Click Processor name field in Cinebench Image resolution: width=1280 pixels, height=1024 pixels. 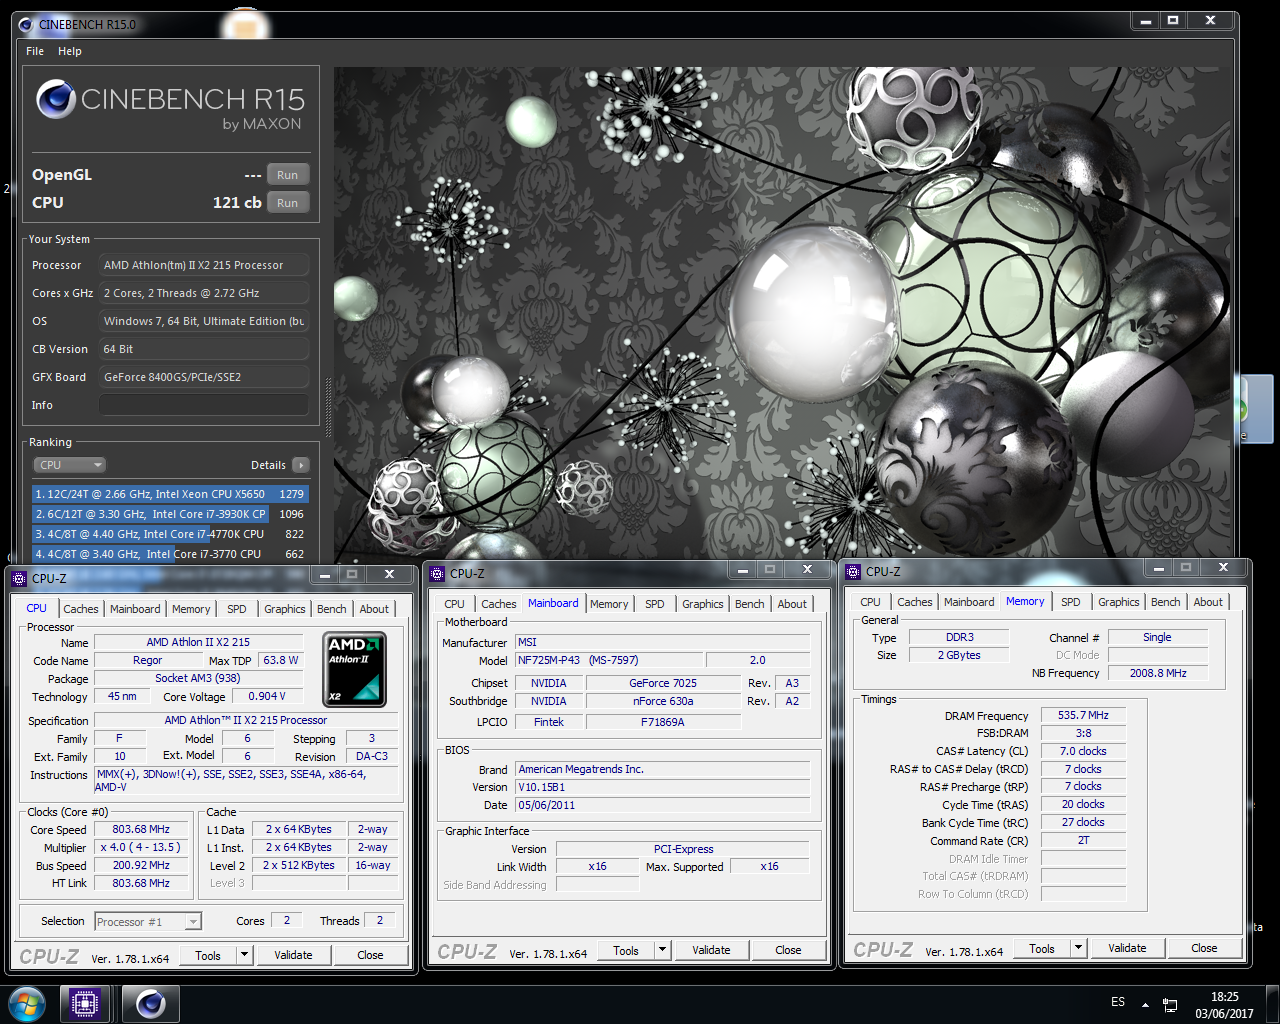pos(204,265)
